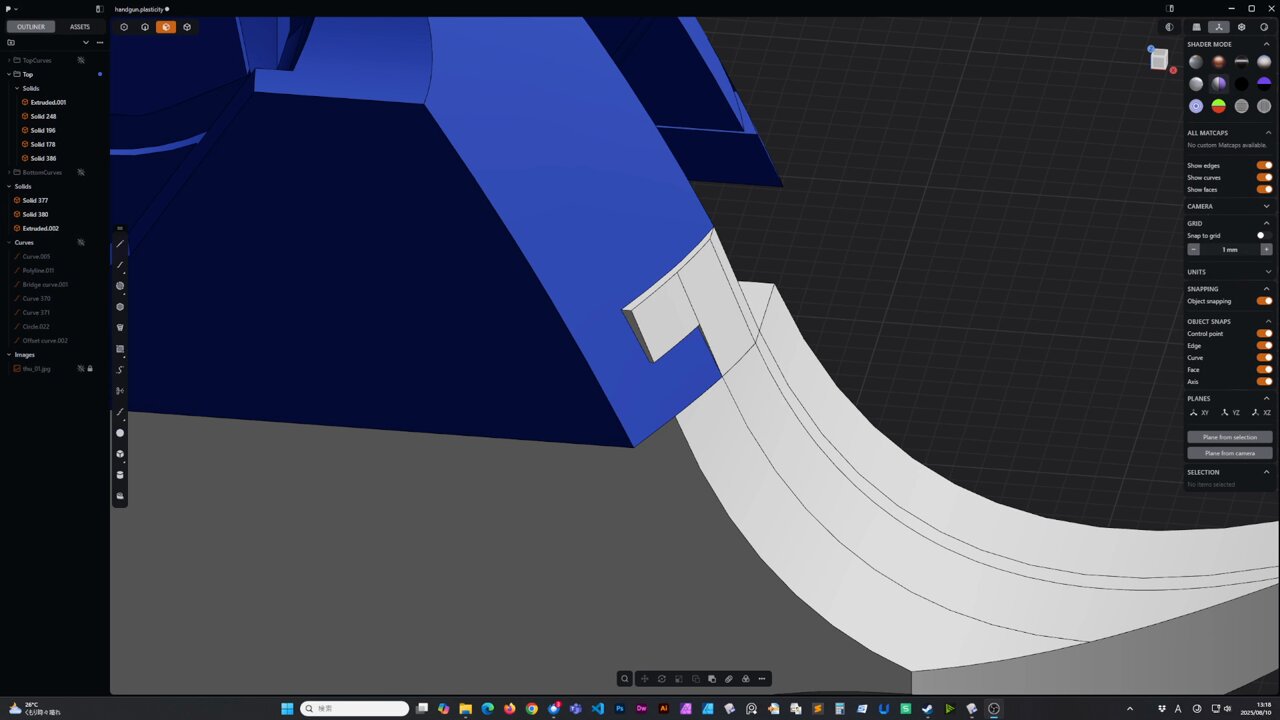Screen dimensions: 1280x720
Task: Activate edge selection mode icon
Action: point(145,27)
